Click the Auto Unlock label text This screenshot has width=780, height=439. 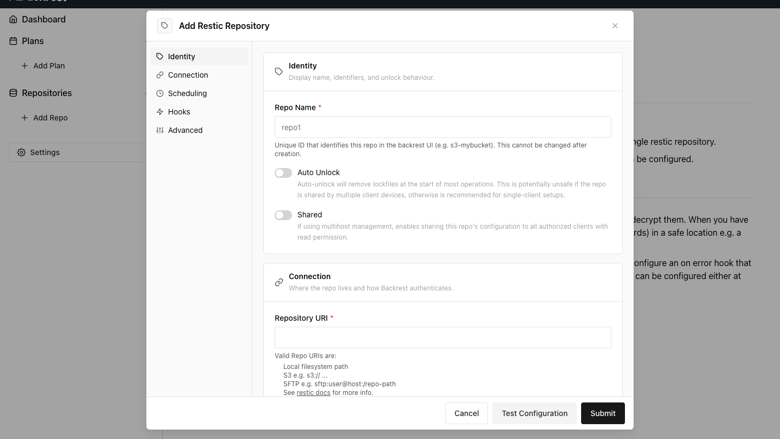(318, 173)
